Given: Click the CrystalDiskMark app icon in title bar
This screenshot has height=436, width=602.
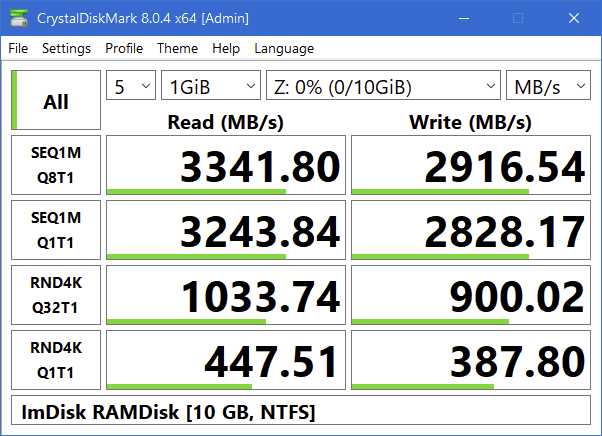Looking at the screenshot, I should click(18, 18).
